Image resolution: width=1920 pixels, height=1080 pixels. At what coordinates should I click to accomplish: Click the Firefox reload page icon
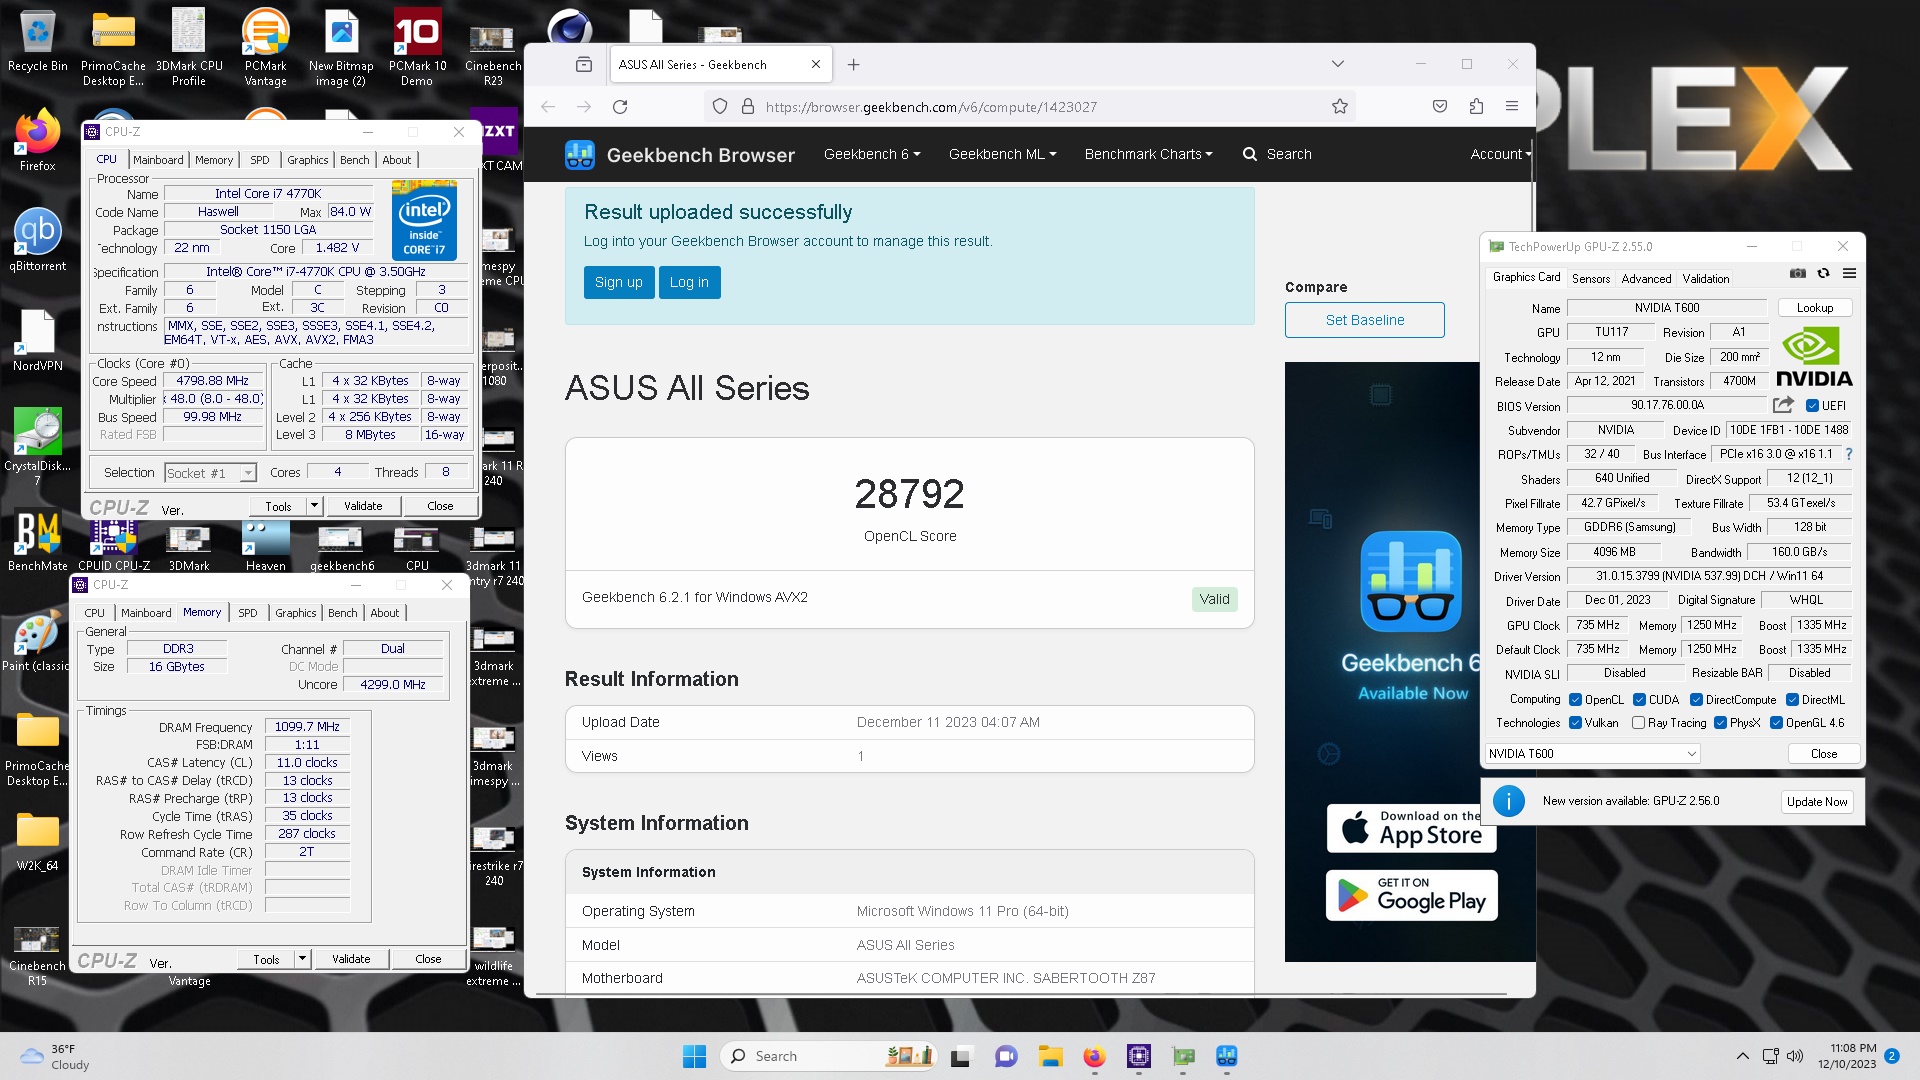[620, 107]
